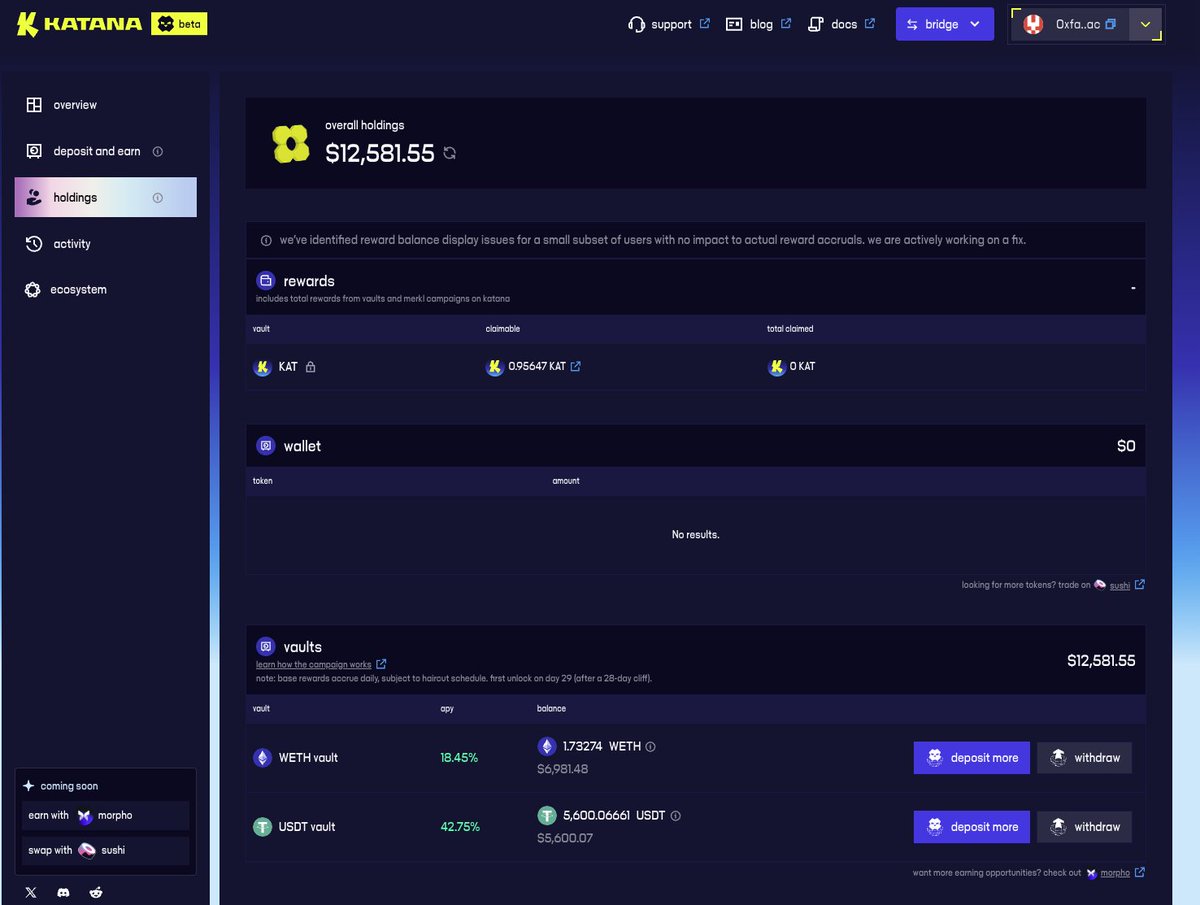Click the overall holdings $12,581.55 amount
1200x905 pixels.
pyautogui.click(x=380, y=153)
